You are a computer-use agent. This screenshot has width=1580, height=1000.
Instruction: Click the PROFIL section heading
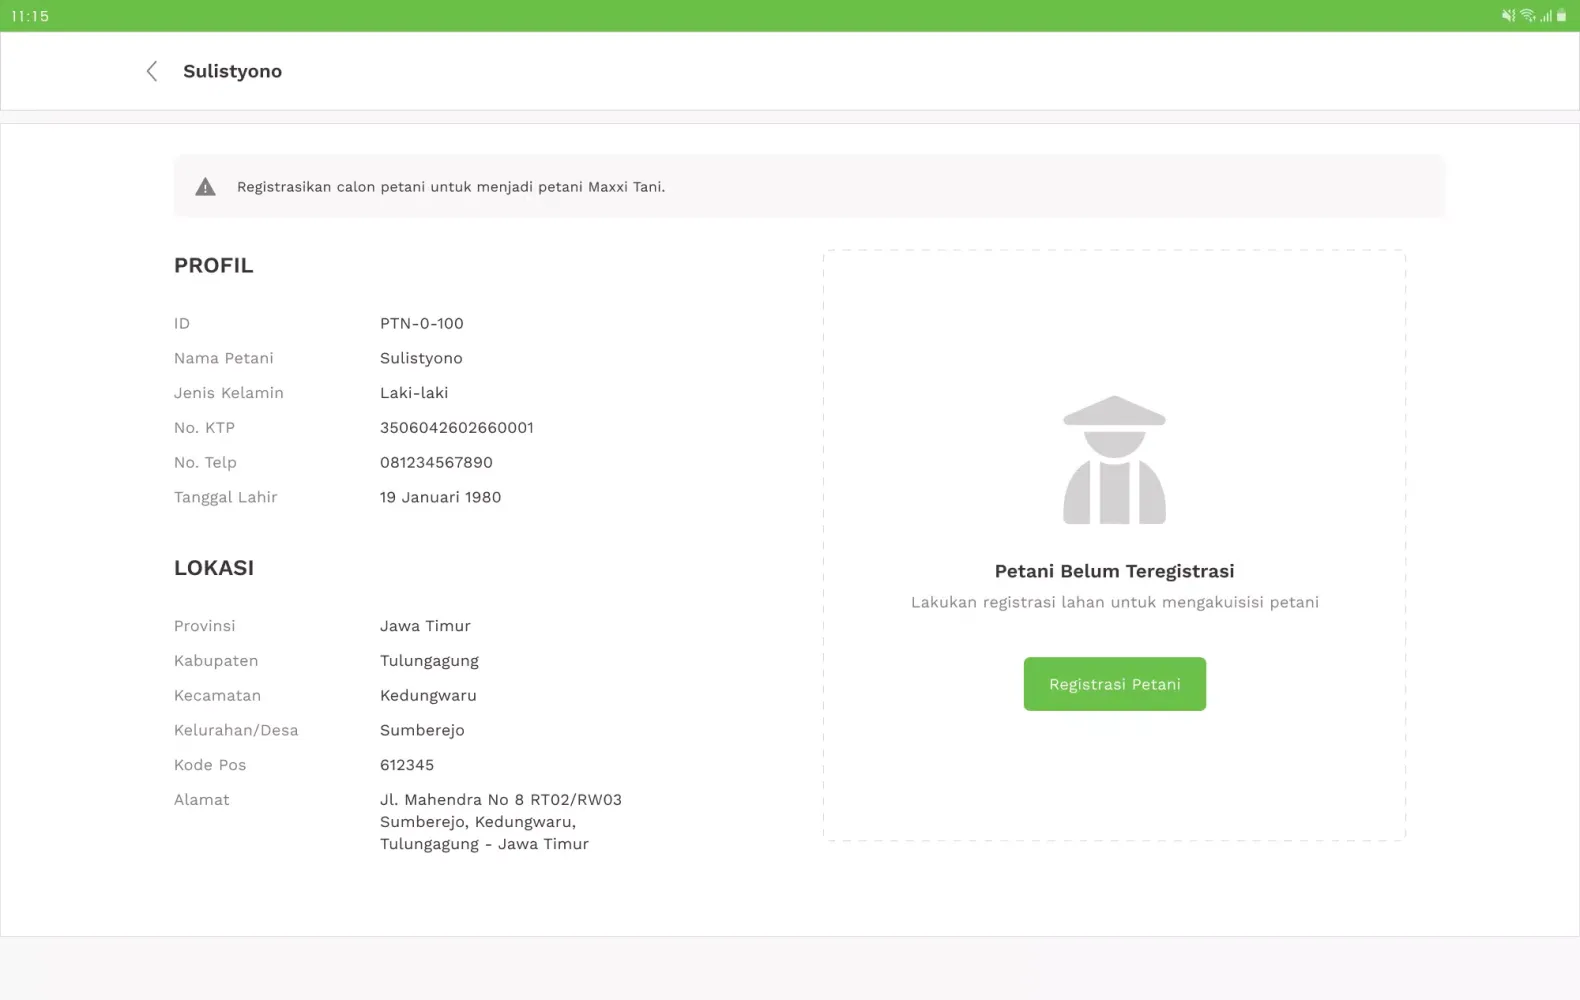(214, 266)
